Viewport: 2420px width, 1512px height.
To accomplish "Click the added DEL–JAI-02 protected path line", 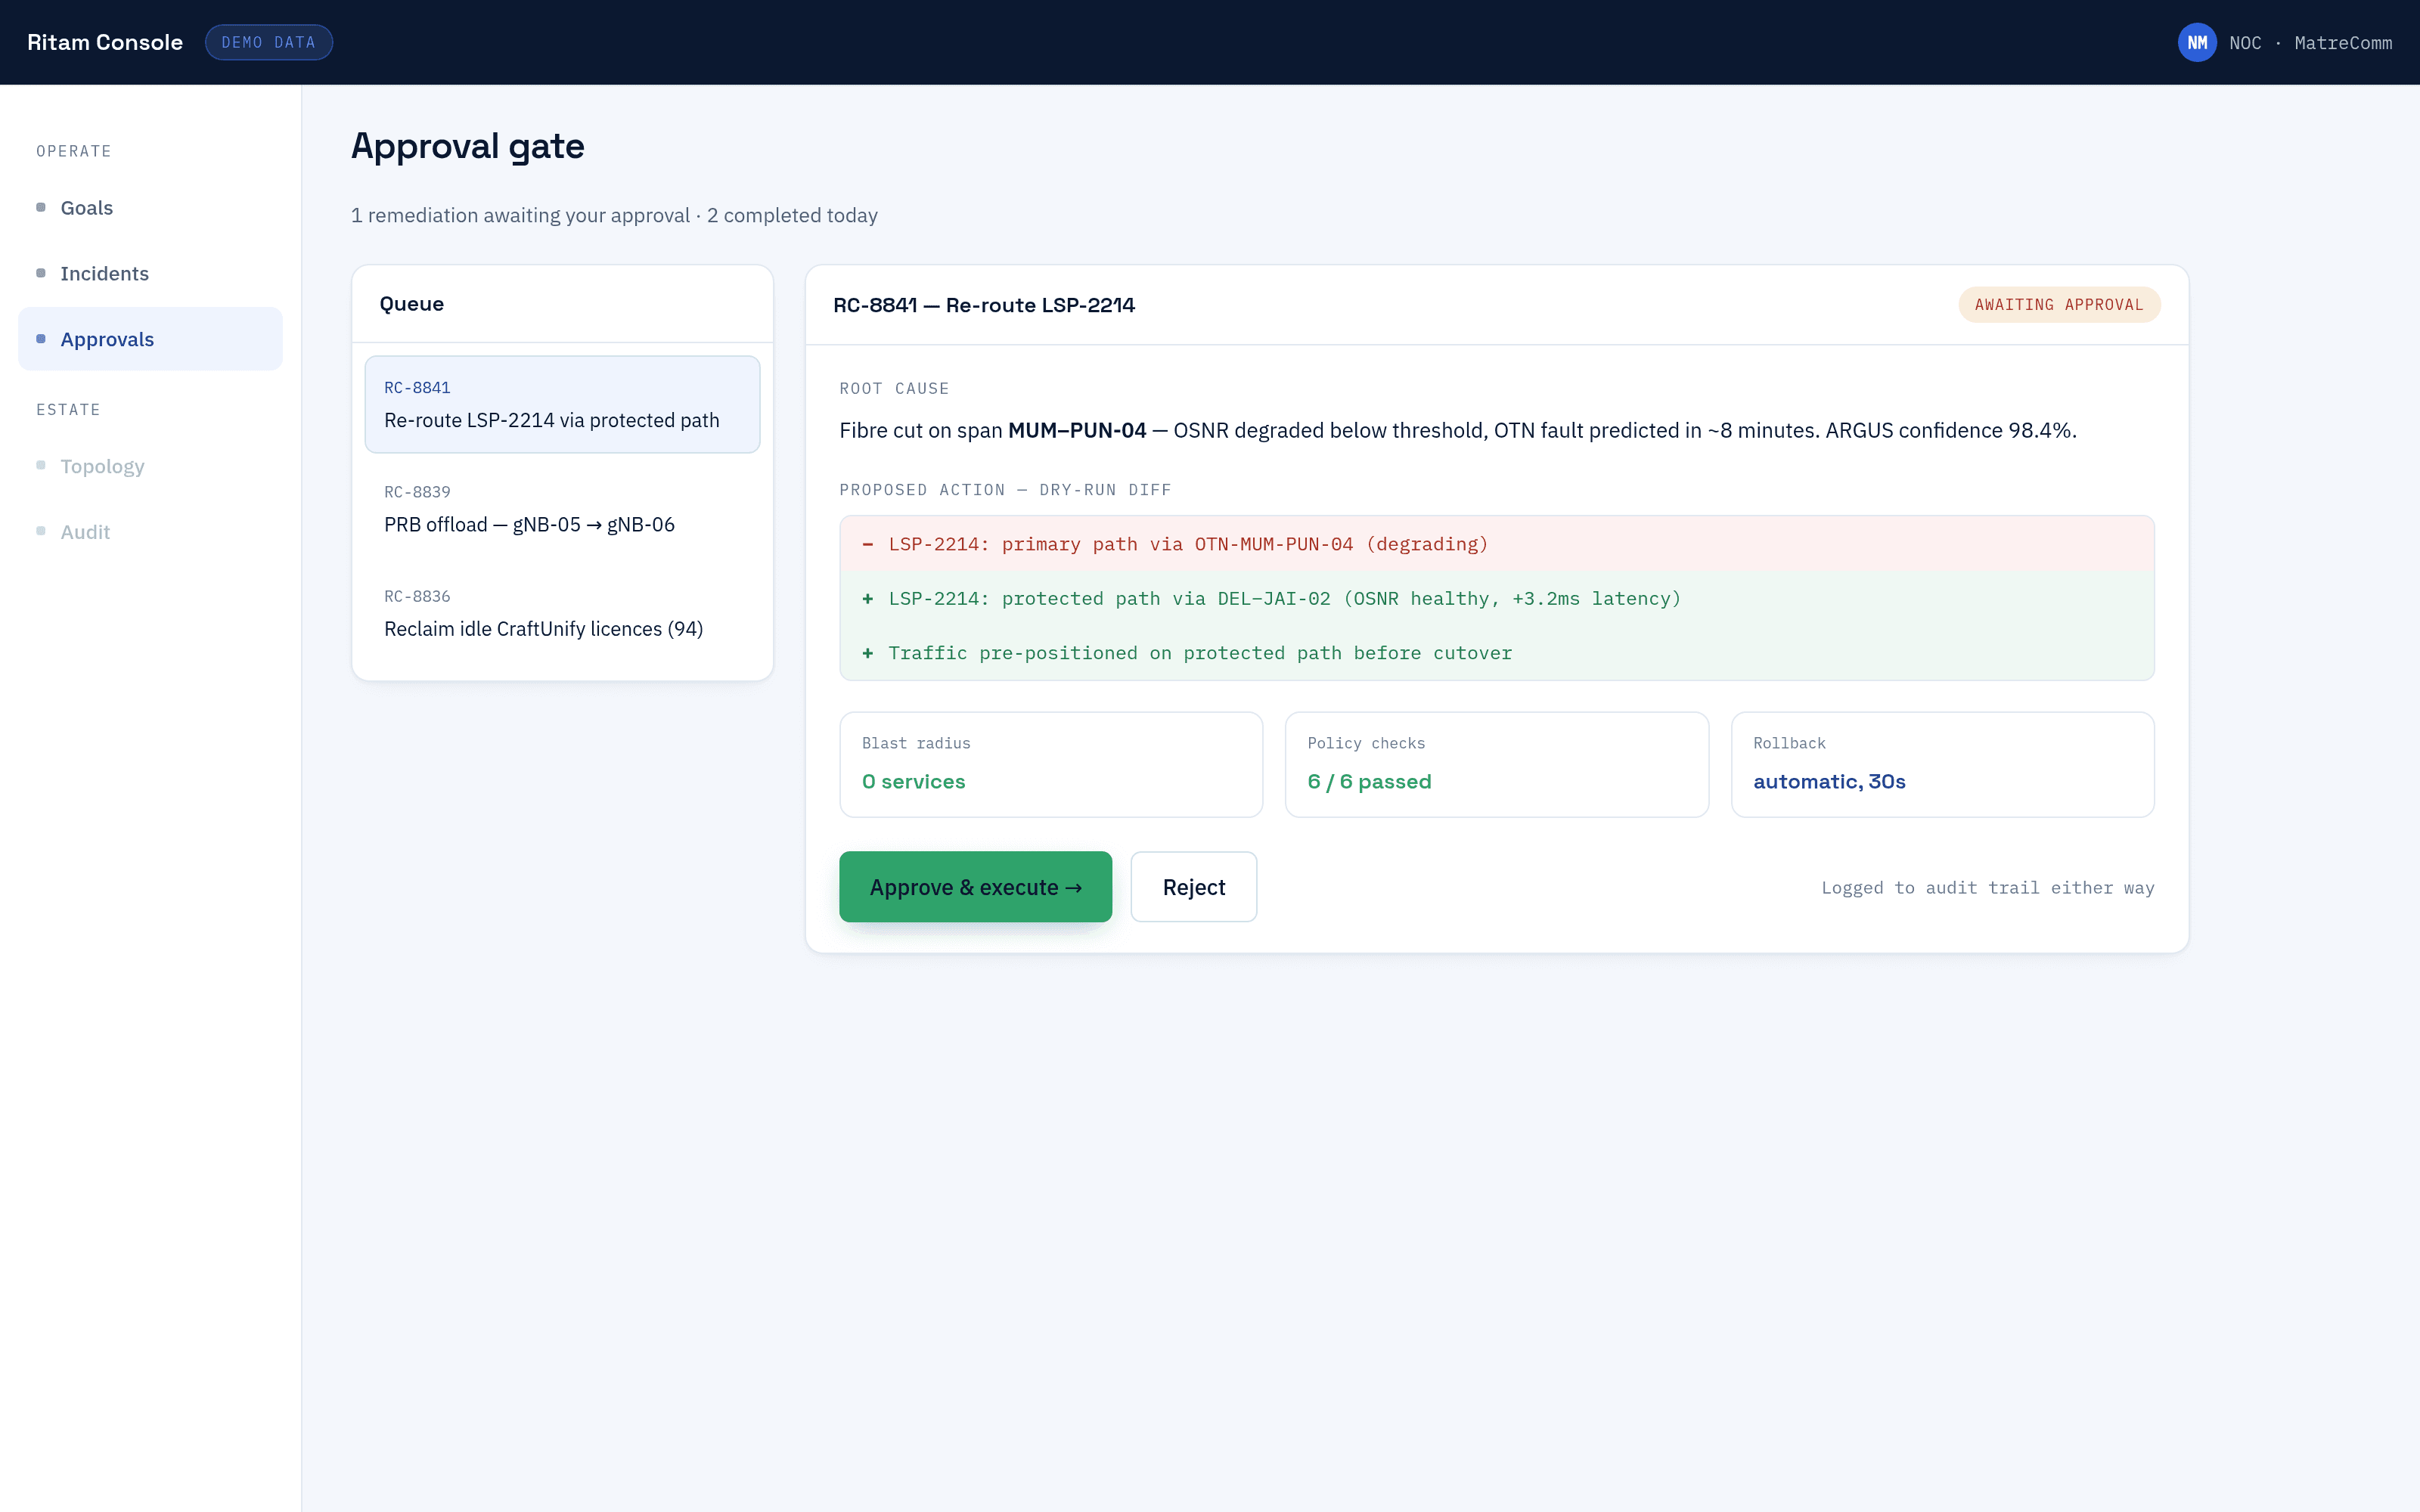I will [x=1496, y=599].
